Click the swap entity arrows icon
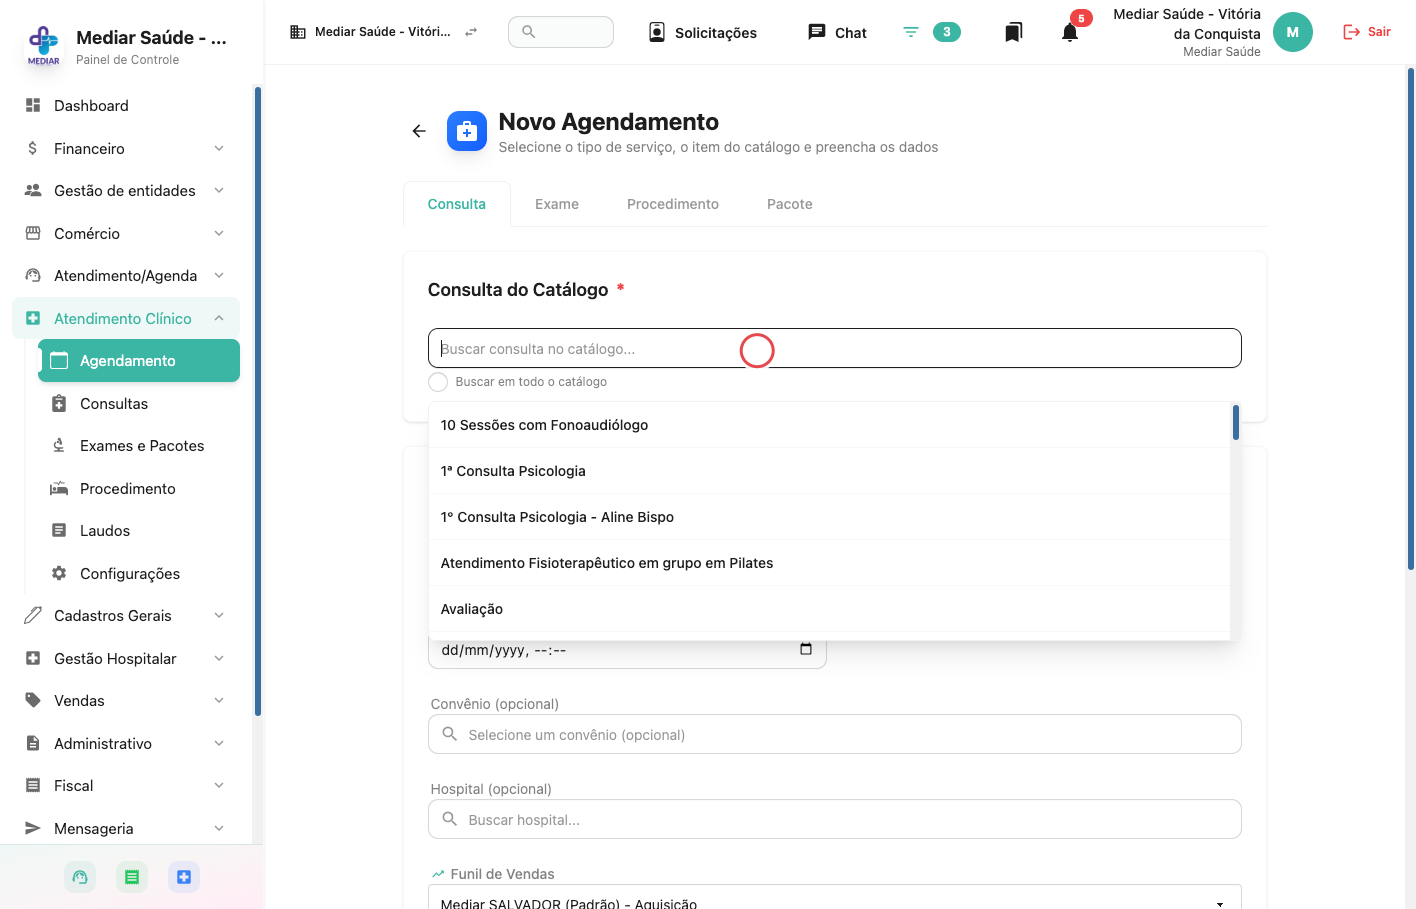1416x909 pixels. [471, 32]
